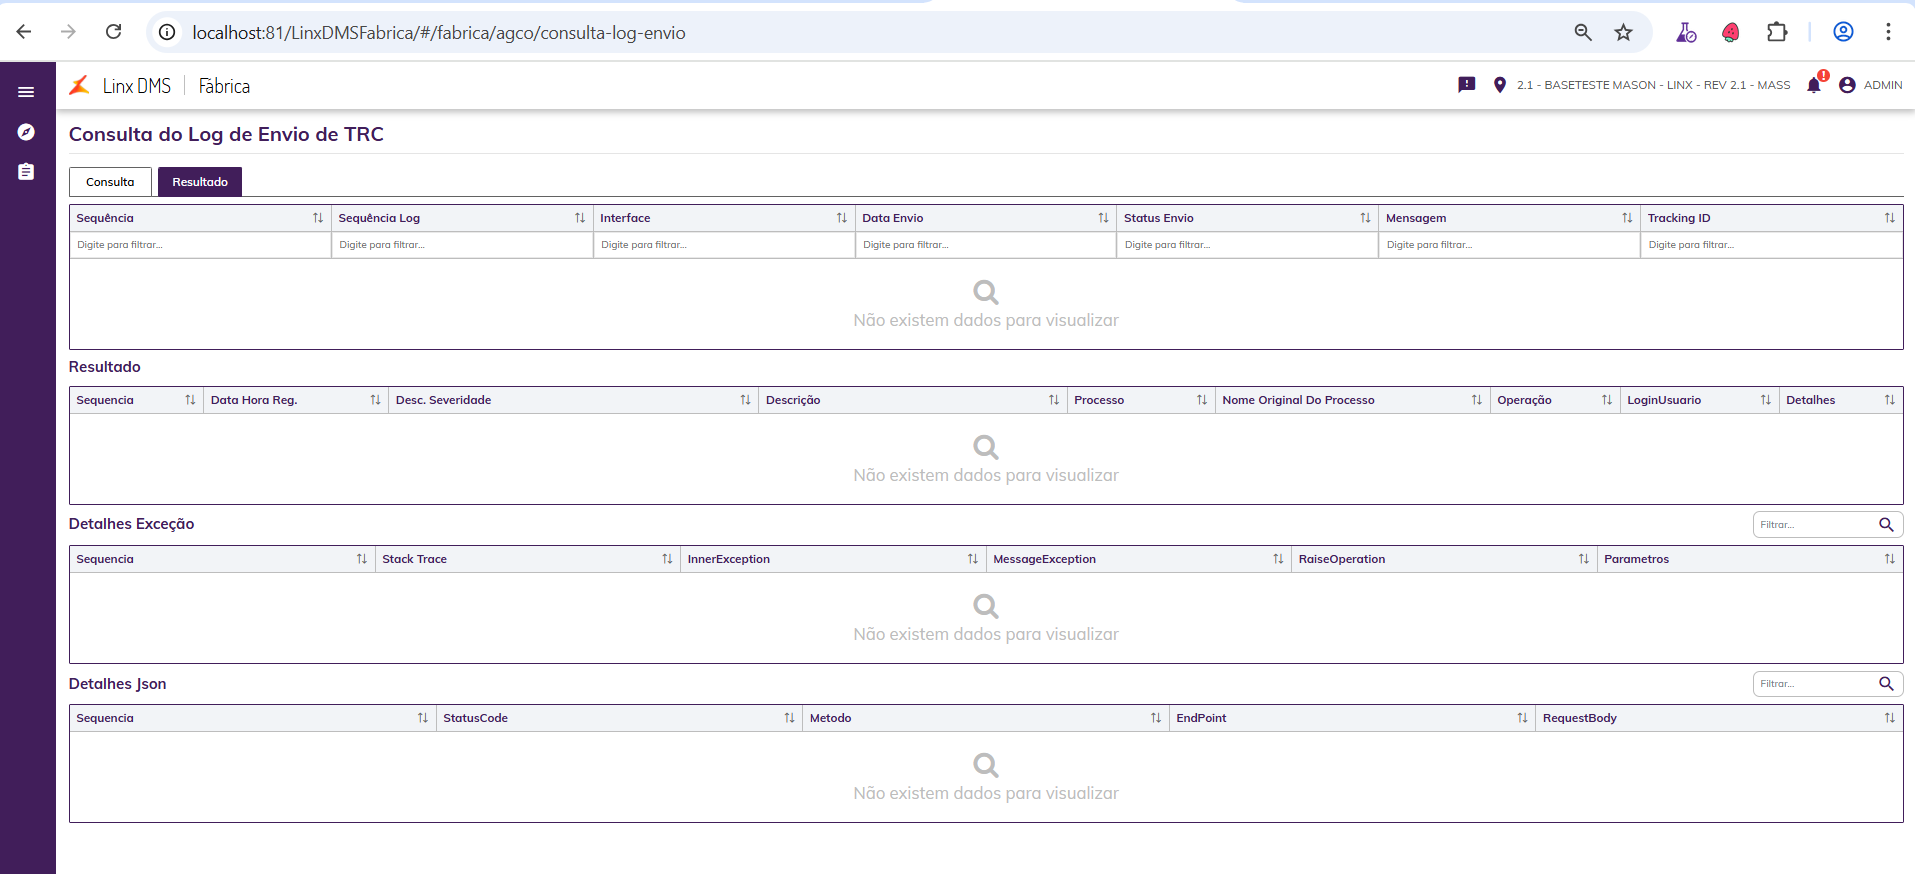Image resolution: width=1915 pixels, height=874 pixels.
Task: Click the Sequência Log column filter field
Action: click(x=461, y=245)
